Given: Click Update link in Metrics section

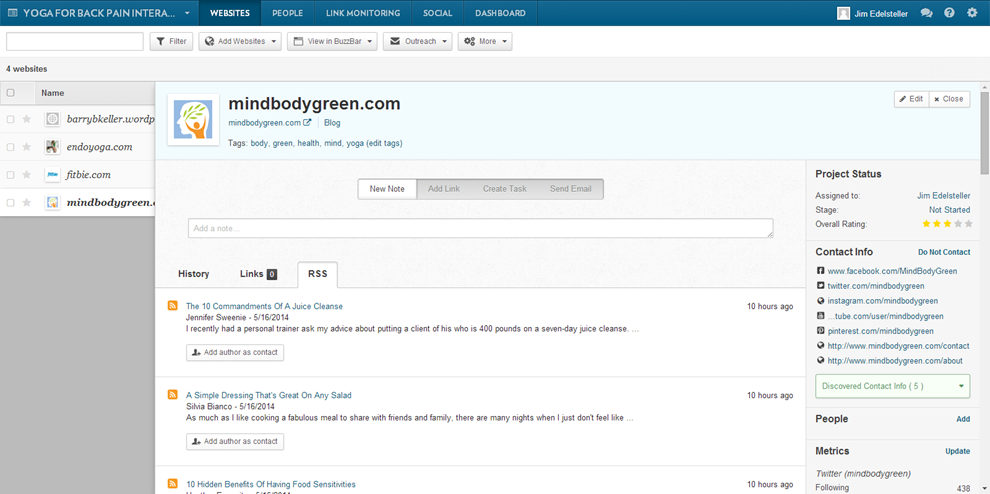Looking at the screenshot, I should pos(957,451).
